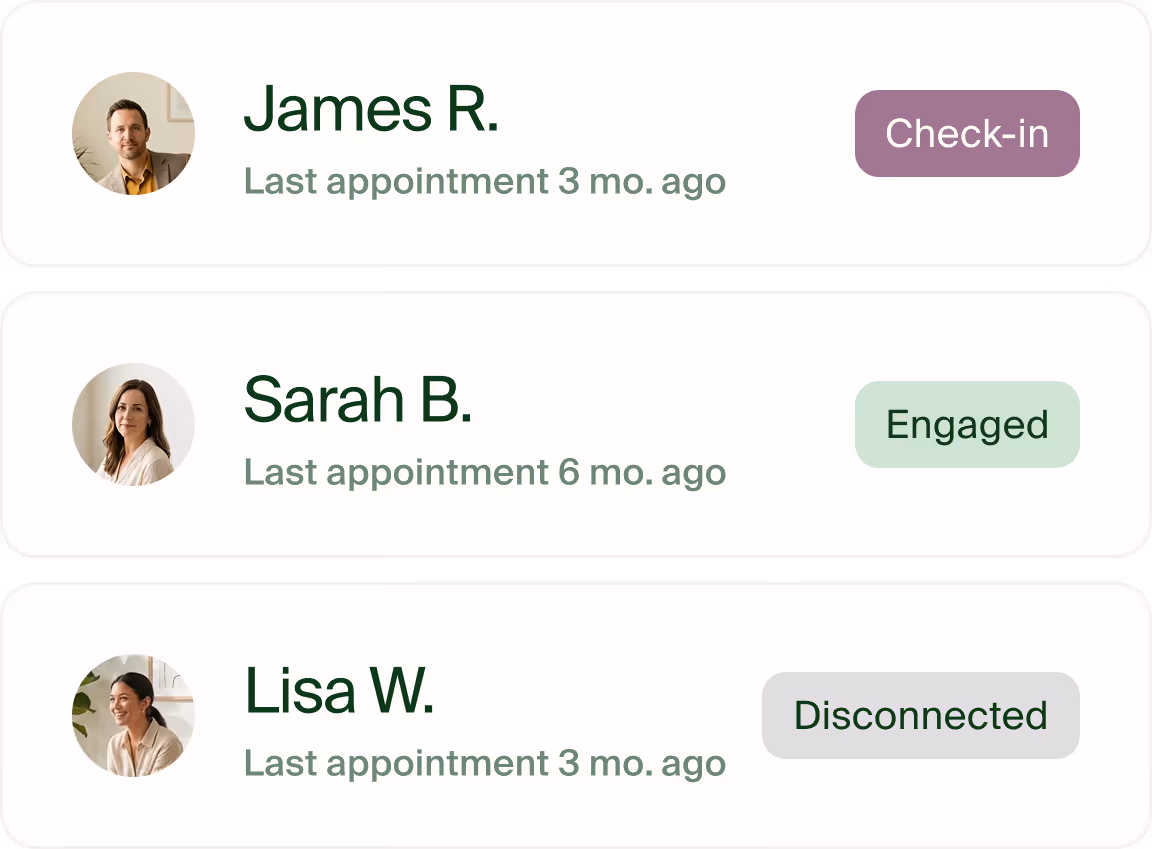Image resolution: width=1152 pixels, height=849 pixels.
Task: Select Sarah B.'s avatar image
Action: click(x=132, y=424)
